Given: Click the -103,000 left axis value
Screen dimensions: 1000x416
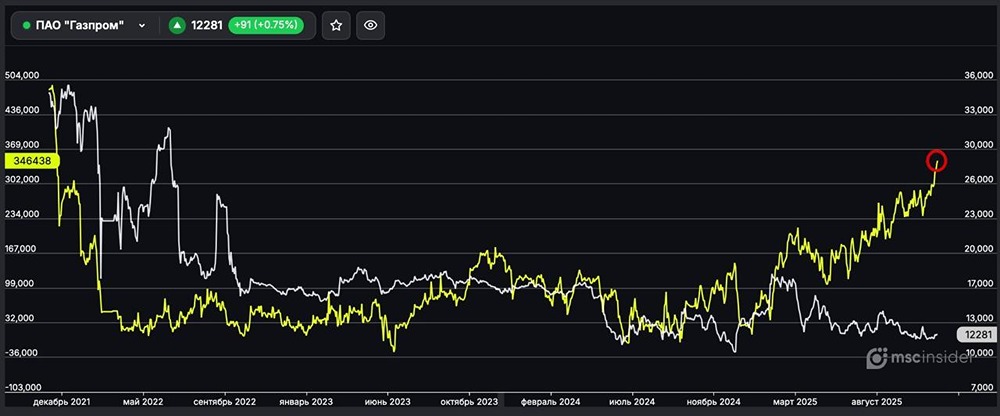Looking at the screenshot, I should (x=22, y=386).
